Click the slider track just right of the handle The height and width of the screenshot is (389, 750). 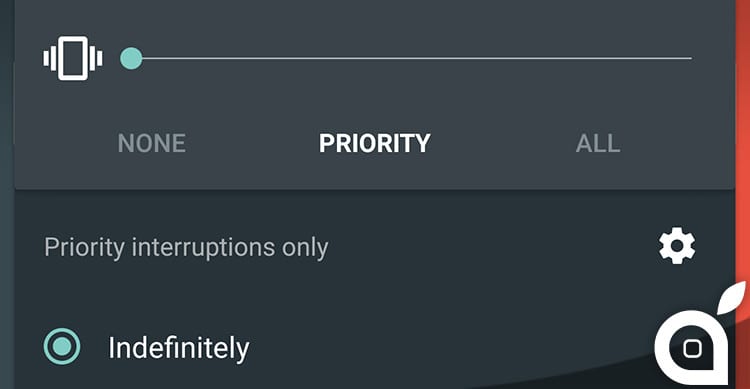155,58
